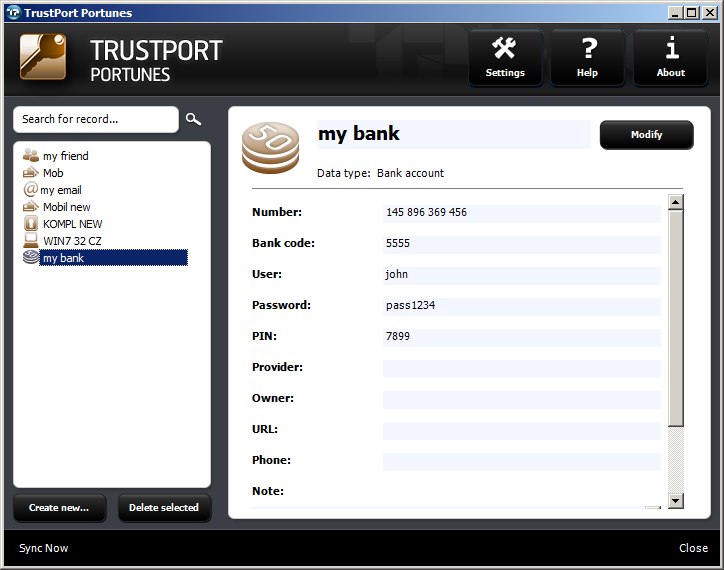Click the details scrollbar up arrow

coord(676,202)
